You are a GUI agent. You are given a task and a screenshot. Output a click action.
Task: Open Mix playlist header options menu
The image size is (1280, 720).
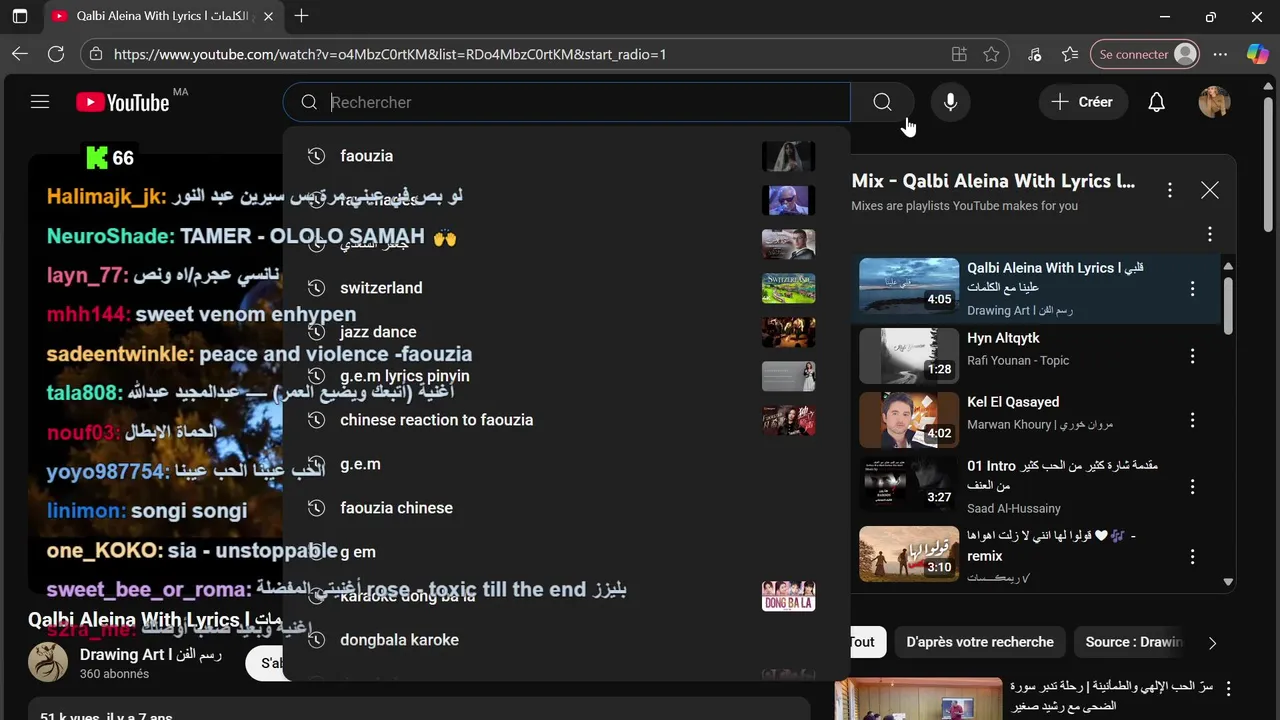[1170, 190]
